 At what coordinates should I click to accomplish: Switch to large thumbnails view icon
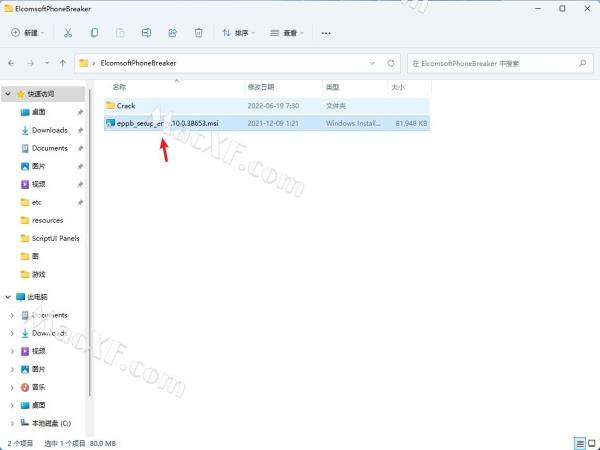pyautogui.click(x=592, y=444)
